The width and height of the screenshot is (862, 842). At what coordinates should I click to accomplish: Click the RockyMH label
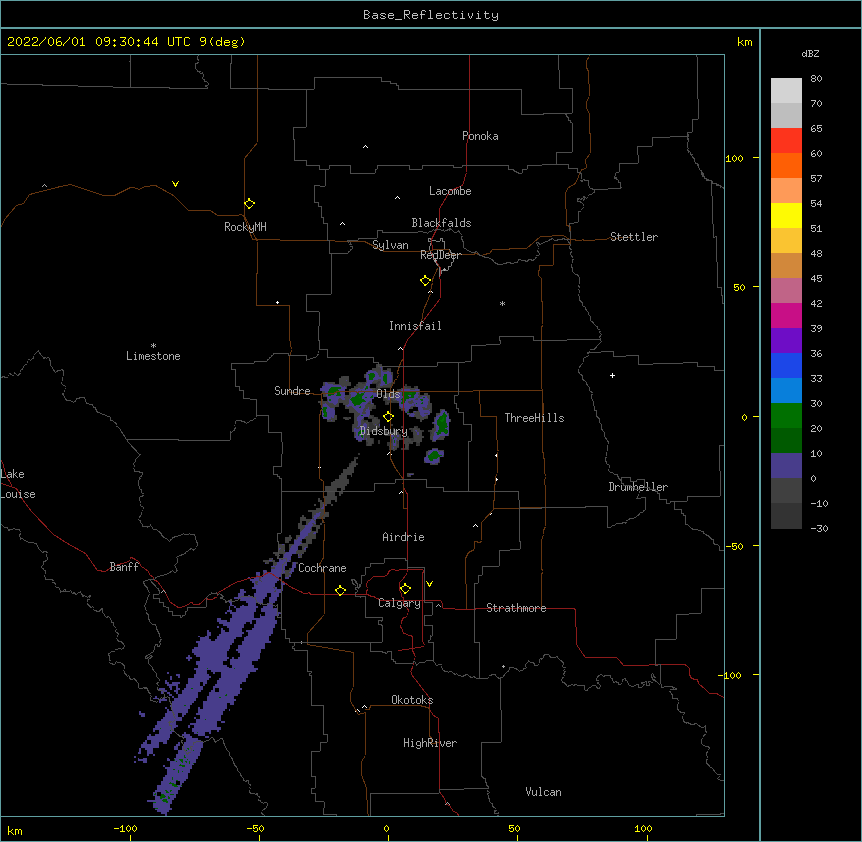point(245,227)
